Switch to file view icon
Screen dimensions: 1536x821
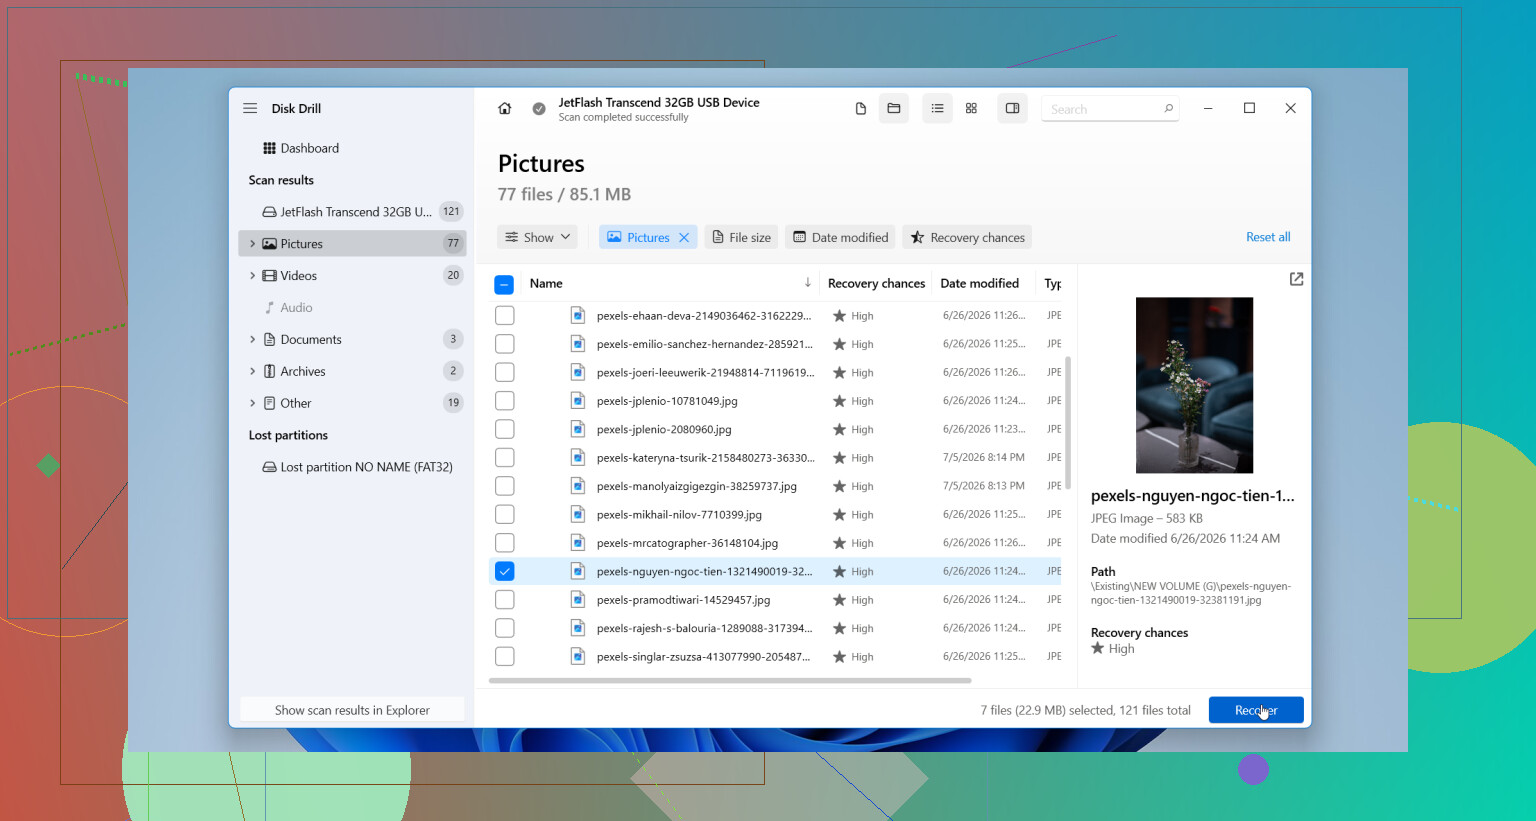(861, 108)
